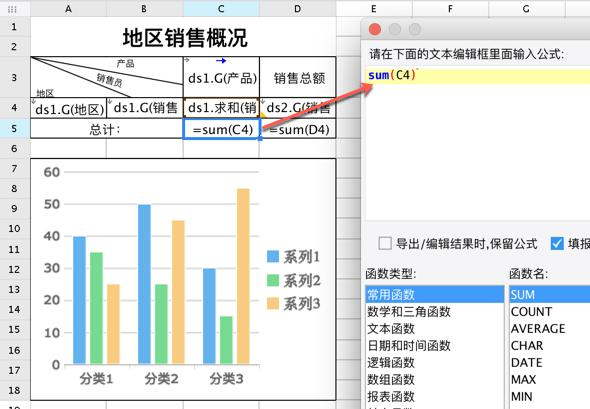The height and width of the screenshot is (409, 590).
Task: Select column A header
Action: pos(68,9)
